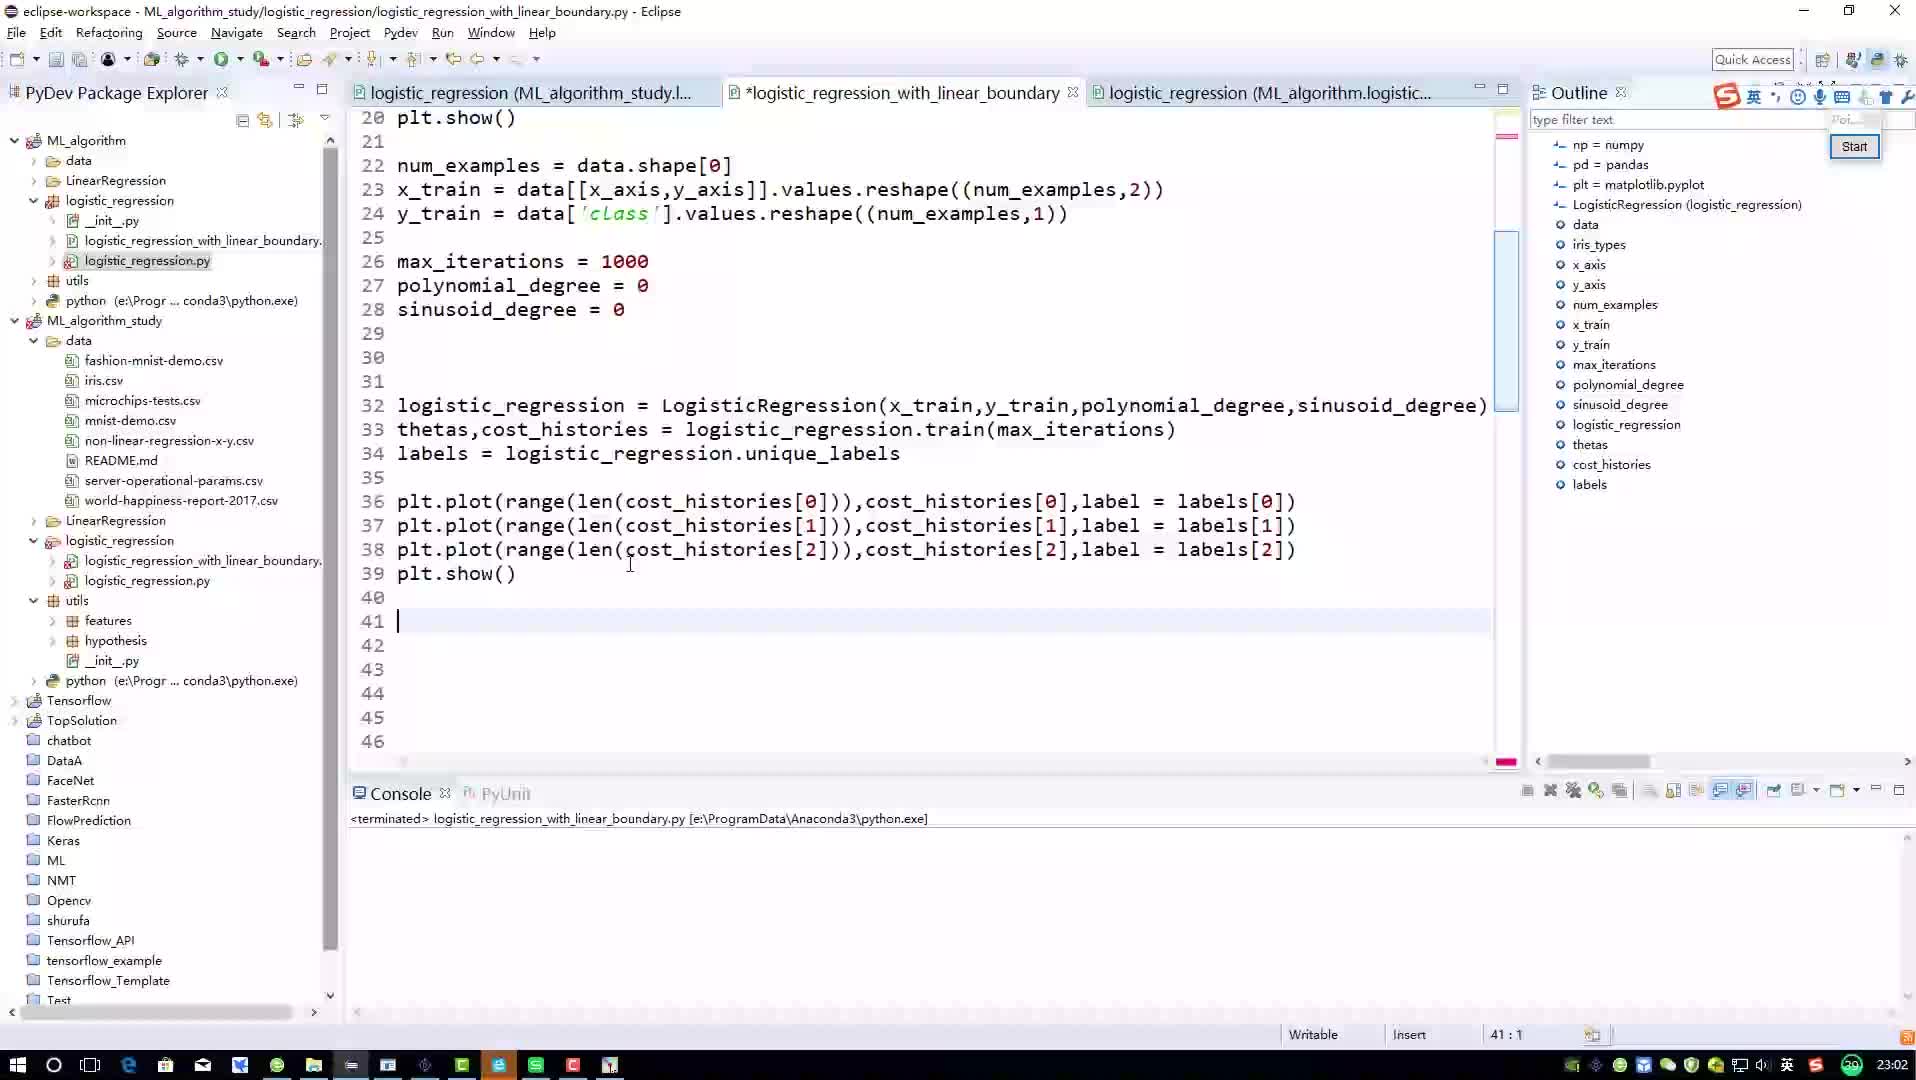Image resolution: width=1916 pixels, height=1080 pixels.
Task: Click the Start button in Outline panel
Action: 1854,147
